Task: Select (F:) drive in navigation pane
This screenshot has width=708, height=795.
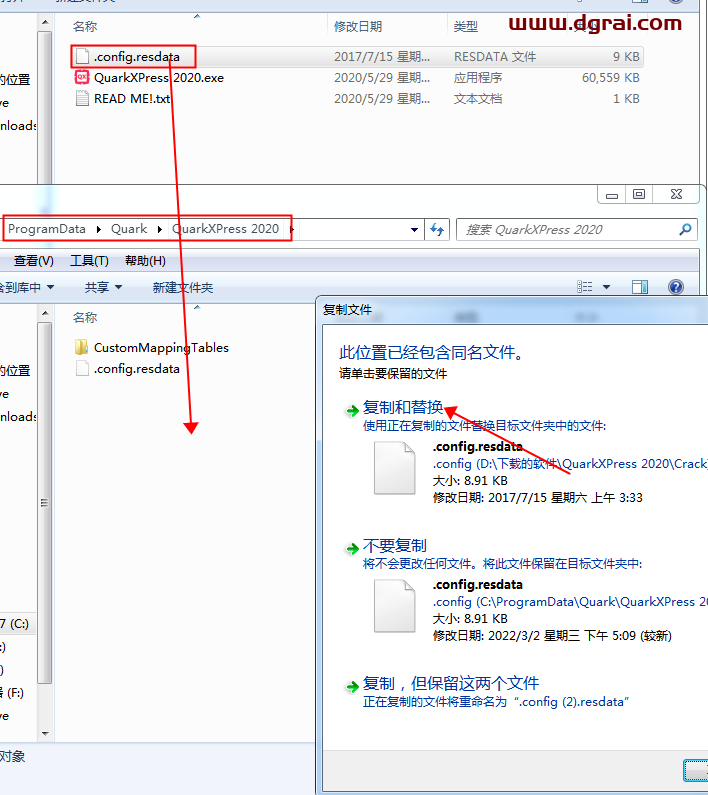Action: point(13,693)
